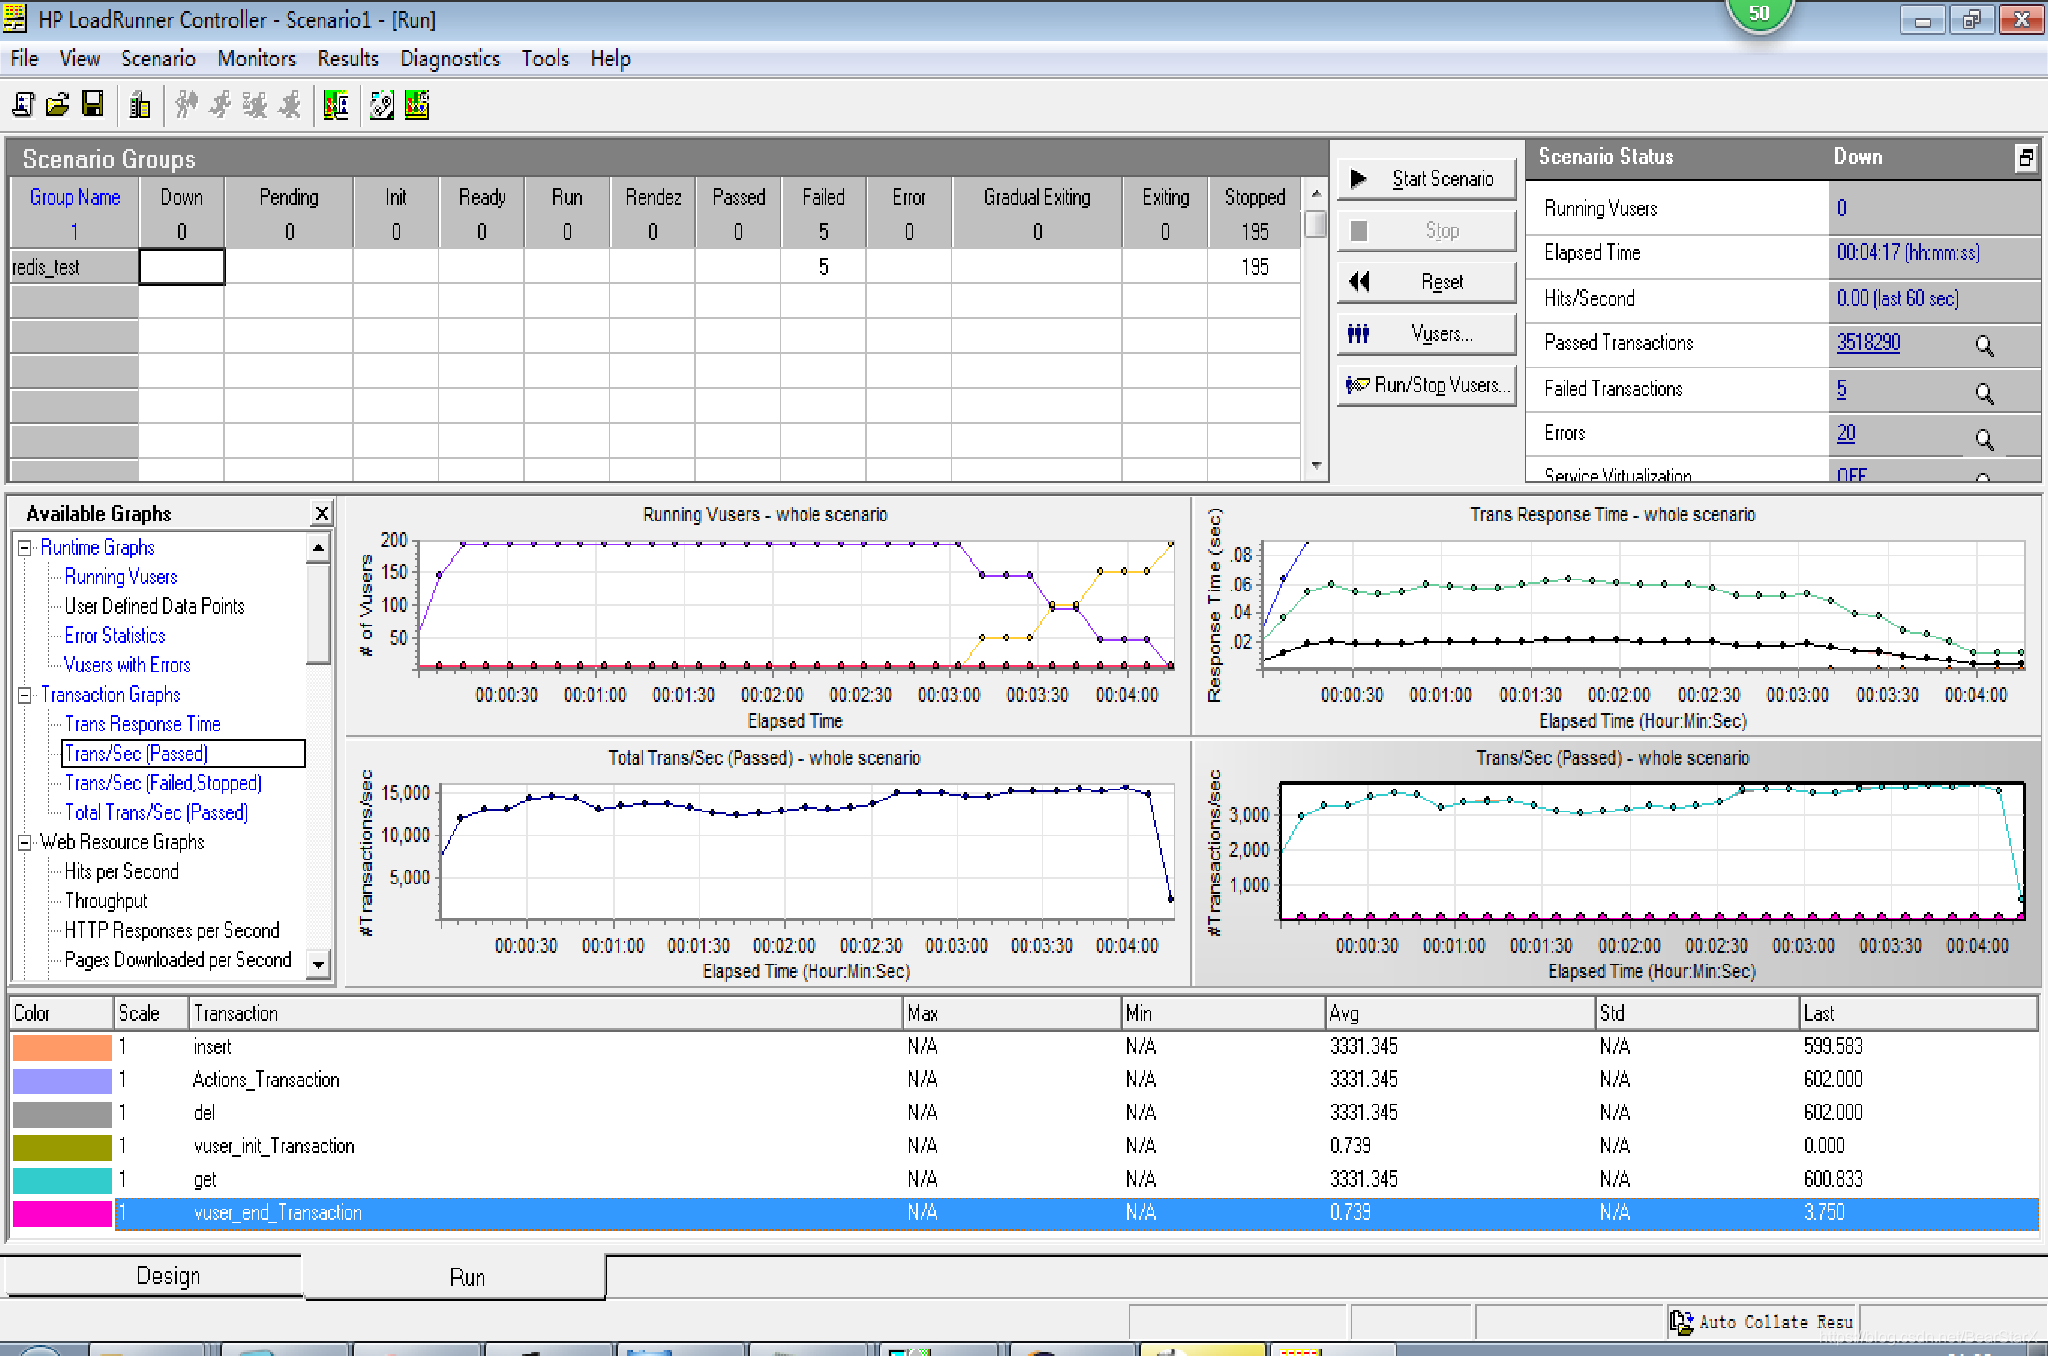Open the Tools menu
The image size is (2048, 1356).
click(545, 59)
